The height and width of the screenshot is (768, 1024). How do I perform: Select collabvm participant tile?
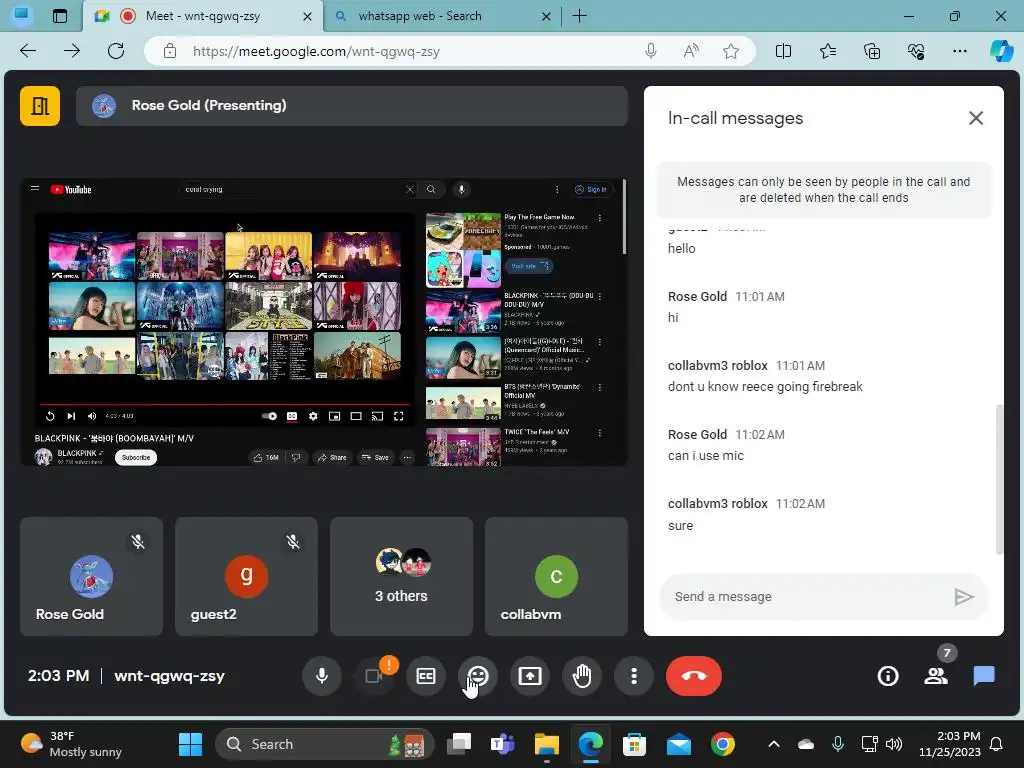(x=556, y=576)
